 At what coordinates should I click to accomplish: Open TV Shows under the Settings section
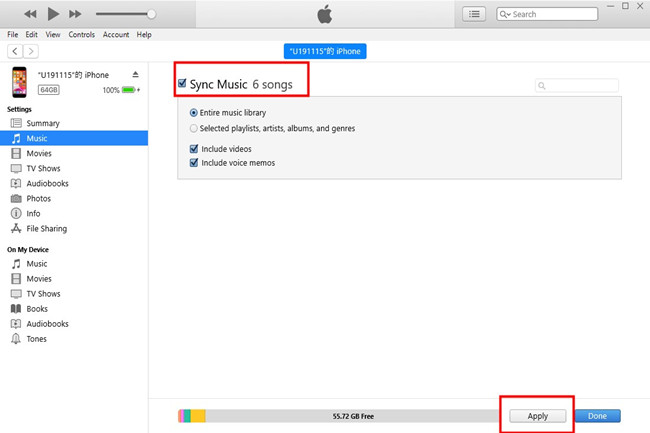[x=74, y=168]
